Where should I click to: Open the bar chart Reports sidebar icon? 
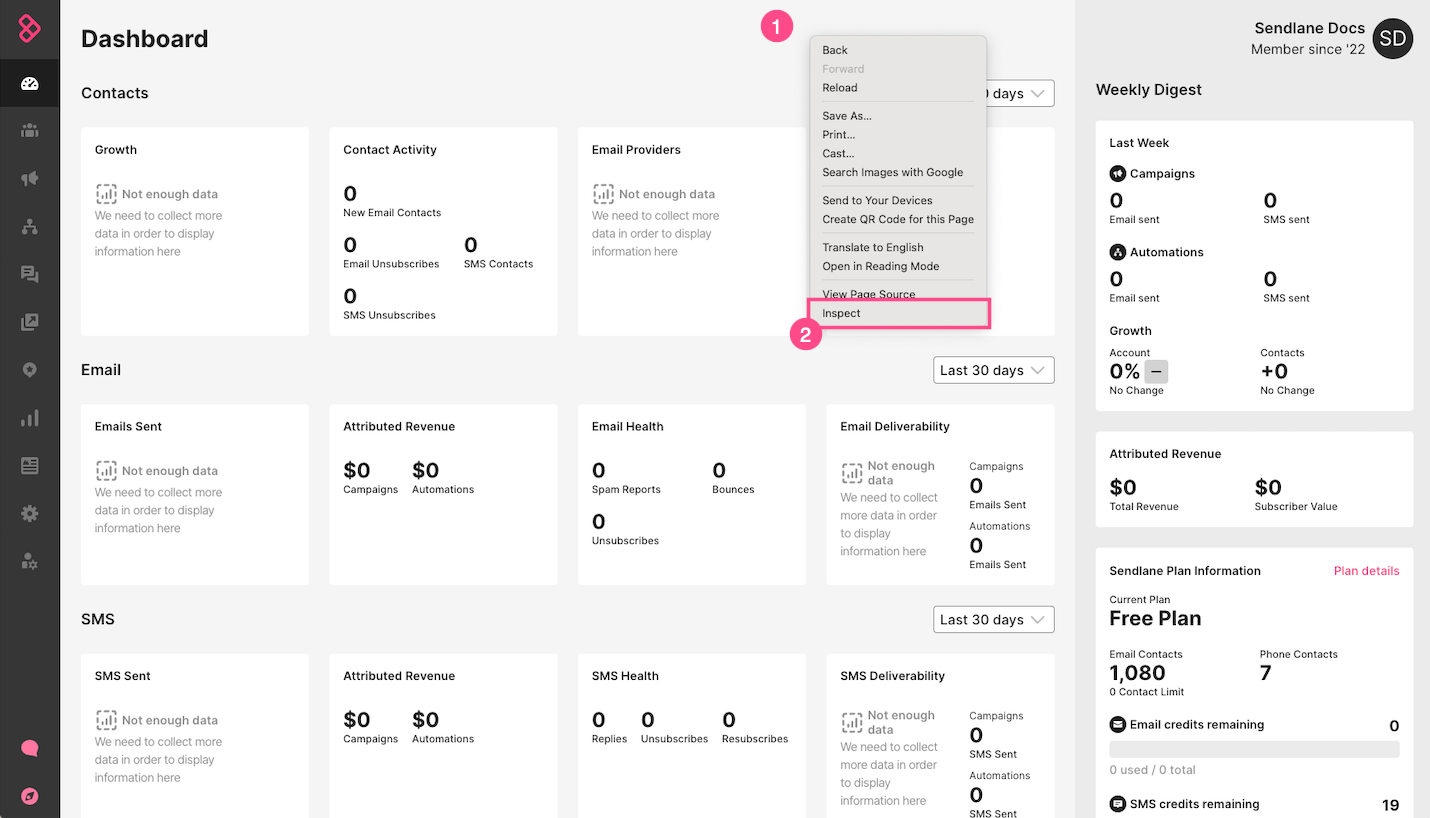coord(30,418)
